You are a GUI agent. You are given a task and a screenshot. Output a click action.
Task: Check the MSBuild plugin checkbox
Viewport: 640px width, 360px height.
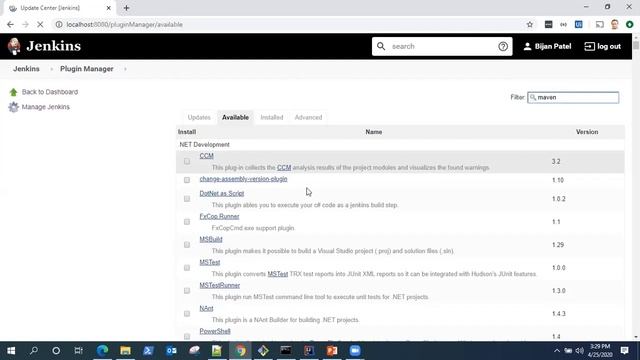pos(187,244)
